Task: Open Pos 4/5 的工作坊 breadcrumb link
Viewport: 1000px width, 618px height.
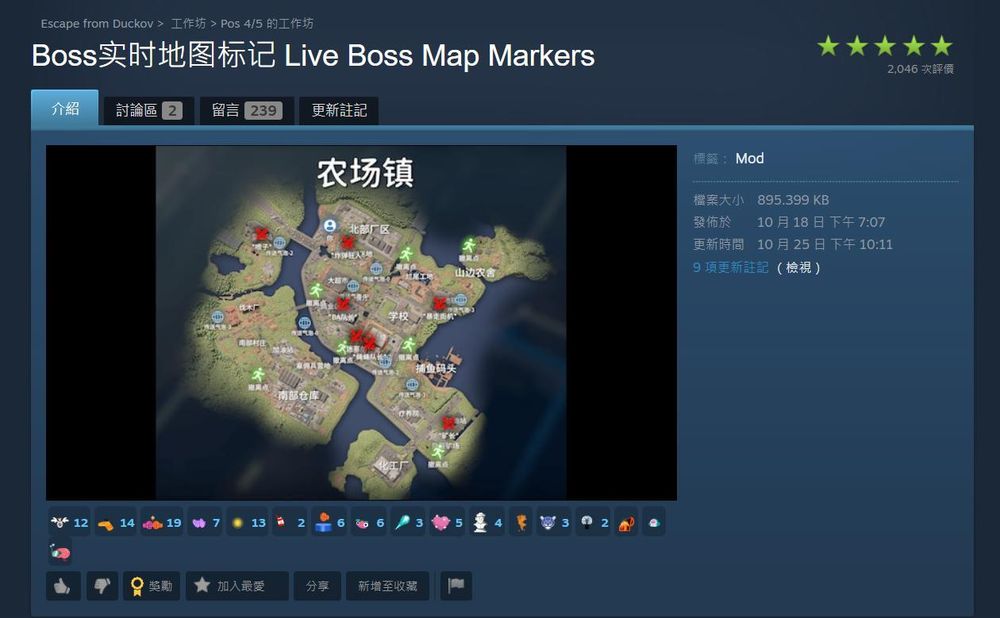Action: click(x=267, y=24)
